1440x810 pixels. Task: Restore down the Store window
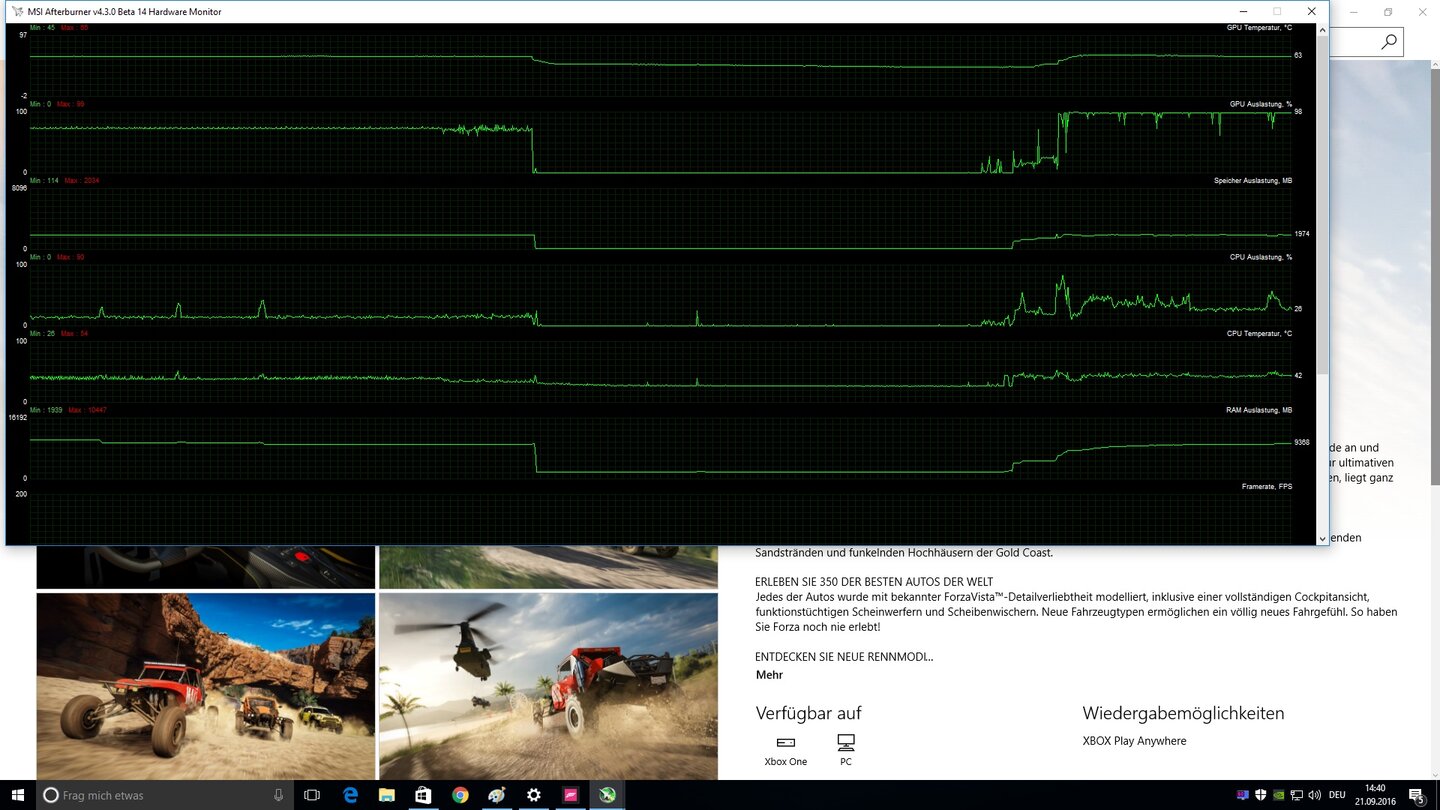pos(1388,12)
